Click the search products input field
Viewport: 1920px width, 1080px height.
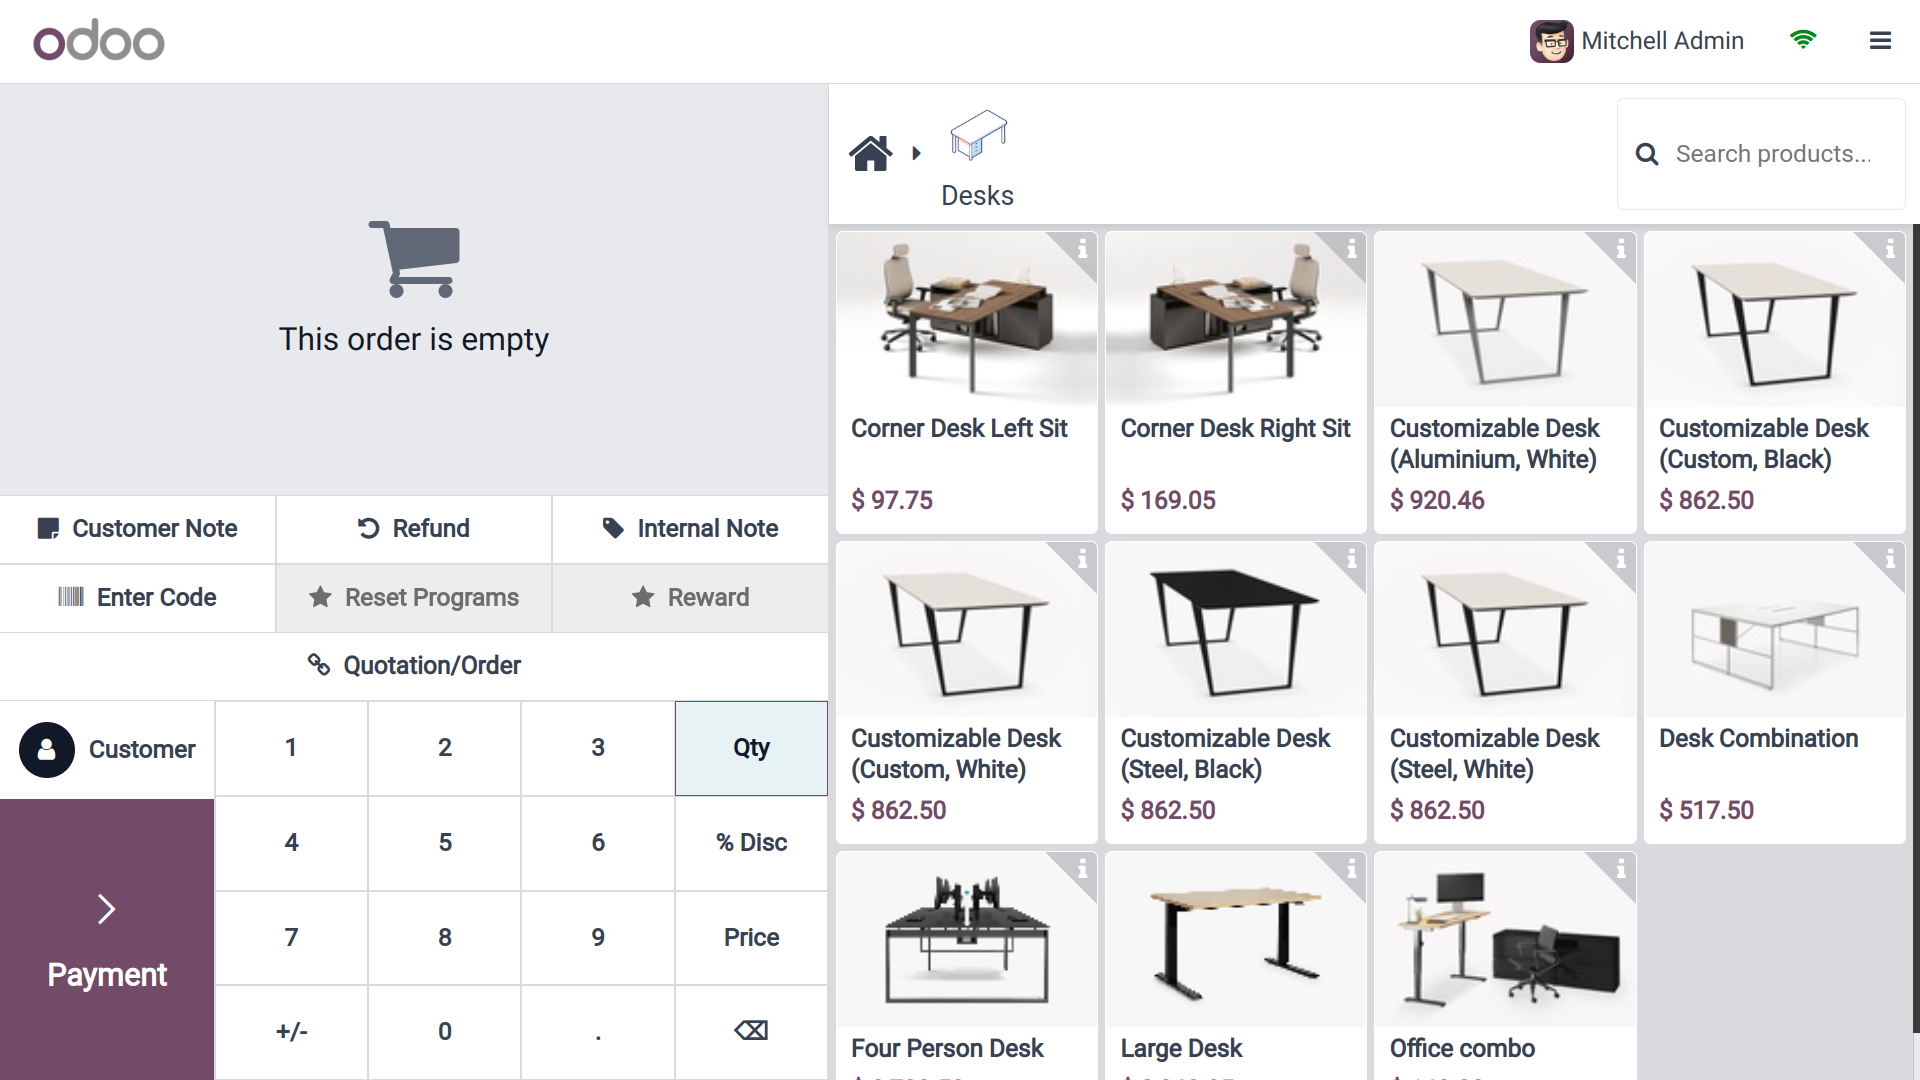click(x=1780, y=154)
